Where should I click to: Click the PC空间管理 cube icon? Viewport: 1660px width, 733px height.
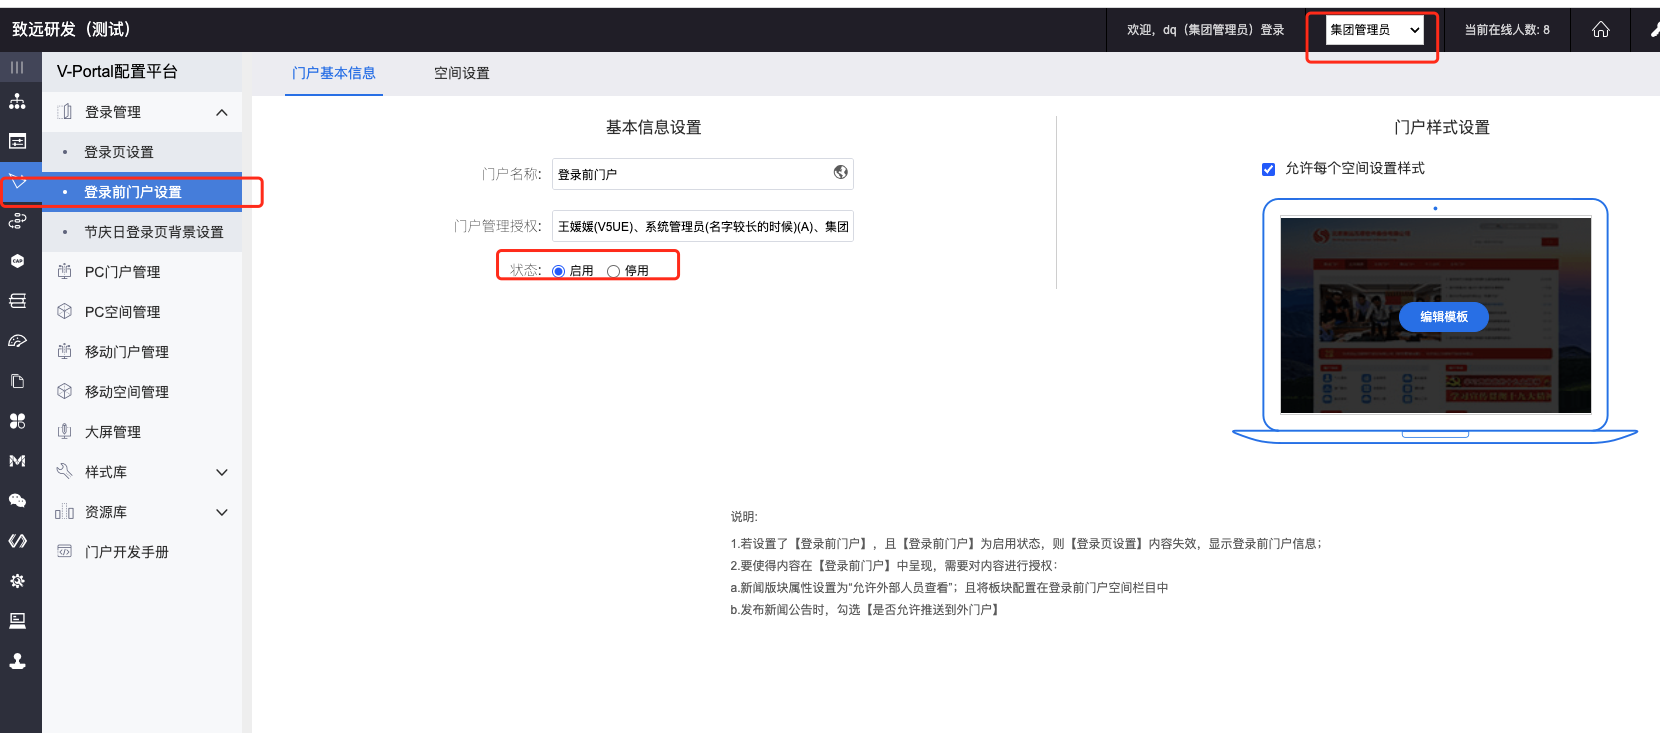click(65, 311)
